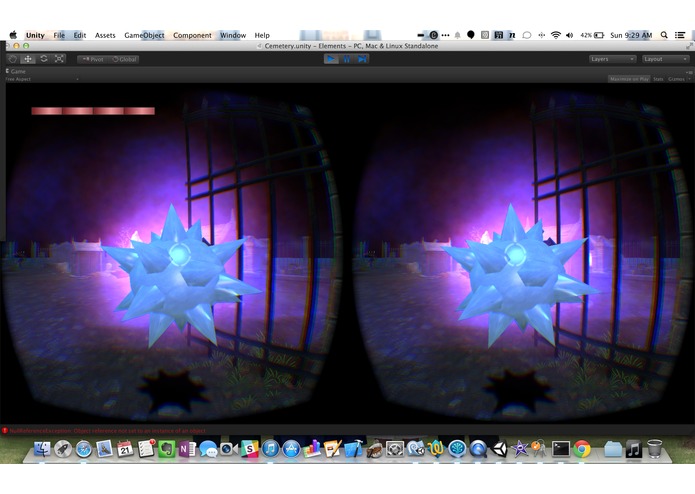Toggle Global handle rotation mode
695x494 pixels.
point(124,59)
